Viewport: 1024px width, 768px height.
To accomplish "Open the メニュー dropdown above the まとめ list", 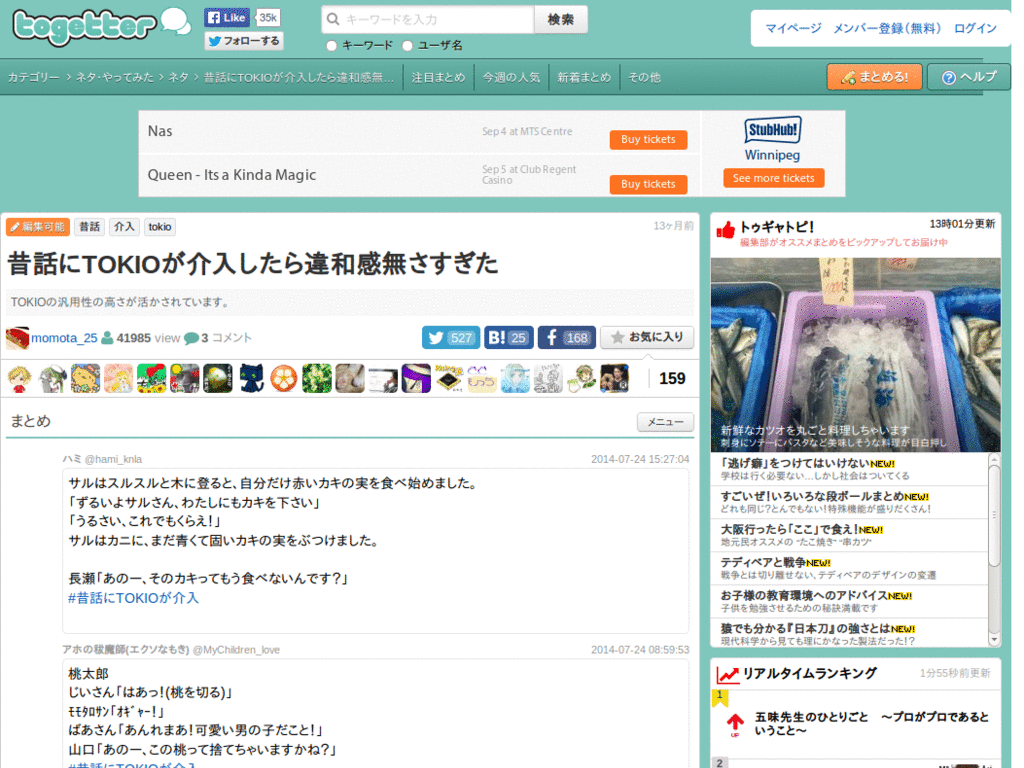I will 664,423.
